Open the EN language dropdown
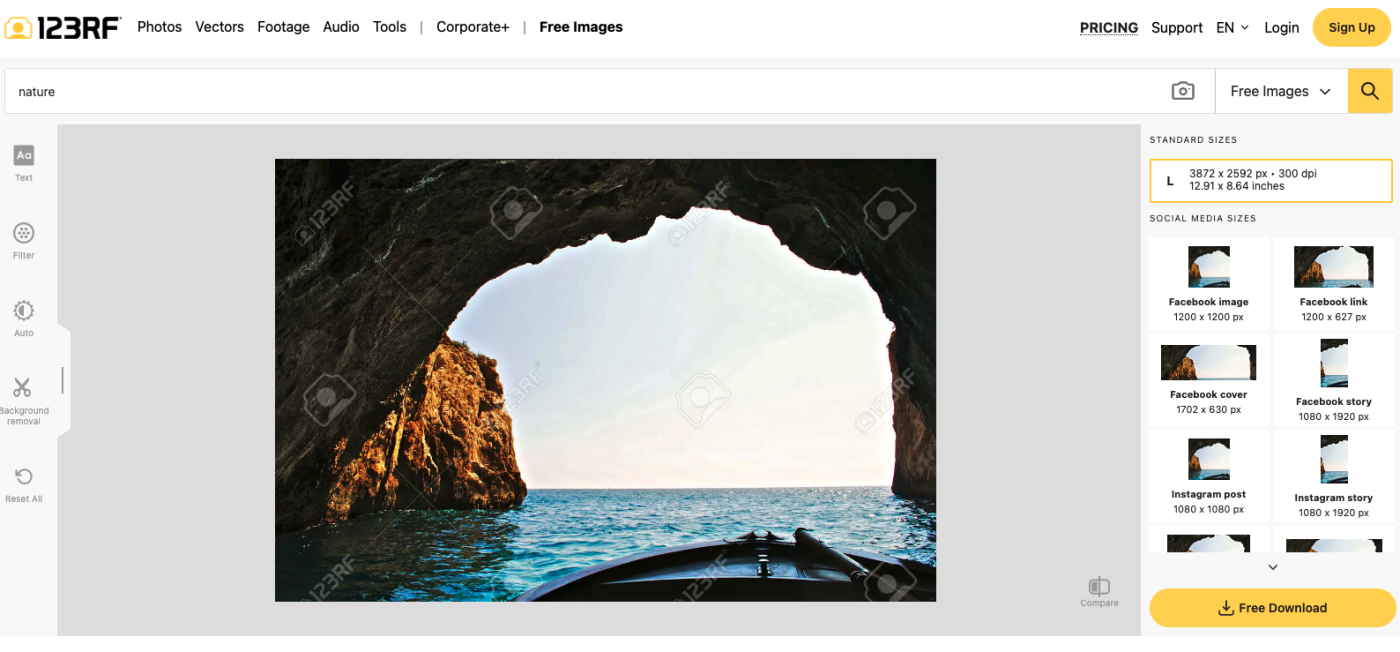Viewport: 1400px width, 652px height. 1232,28
